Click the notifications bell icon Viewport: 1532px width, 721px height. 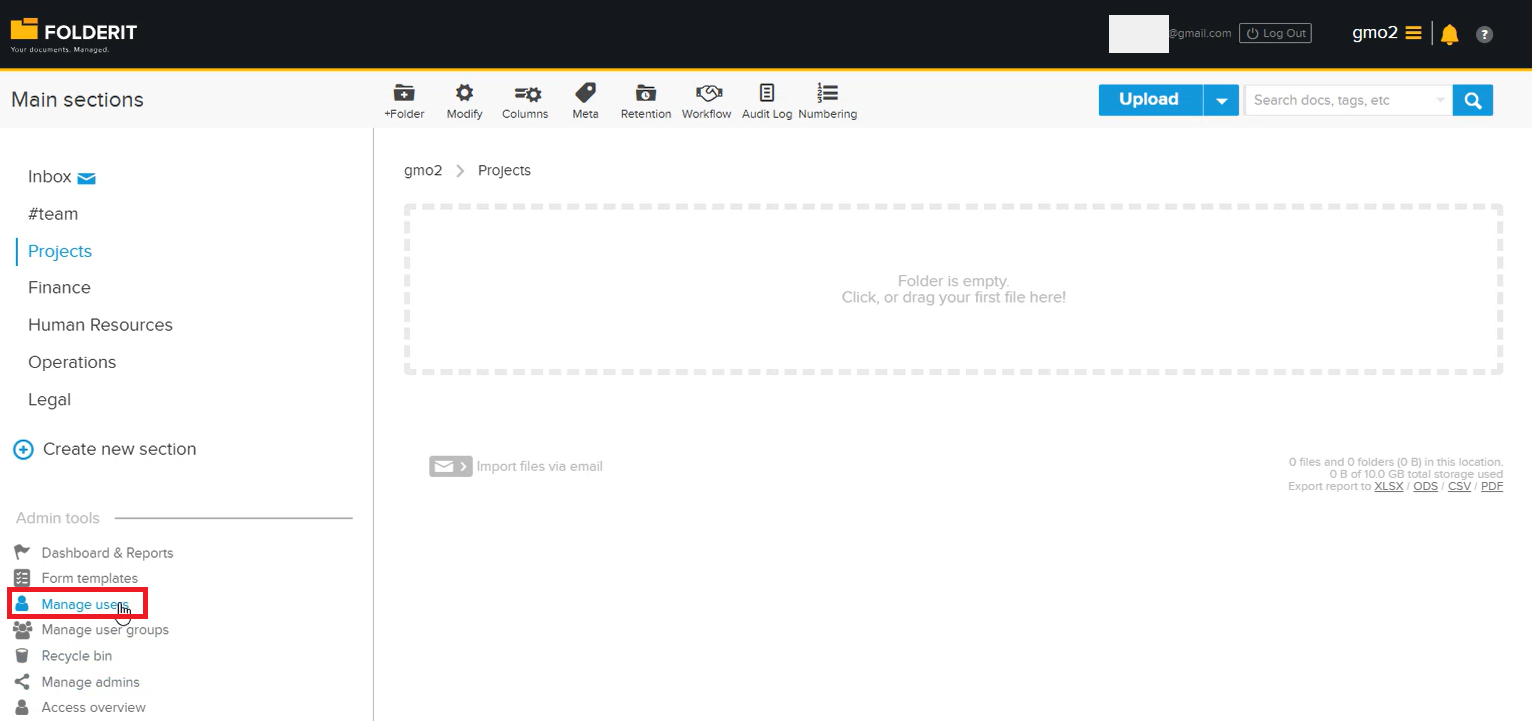tap(1449, 34)
